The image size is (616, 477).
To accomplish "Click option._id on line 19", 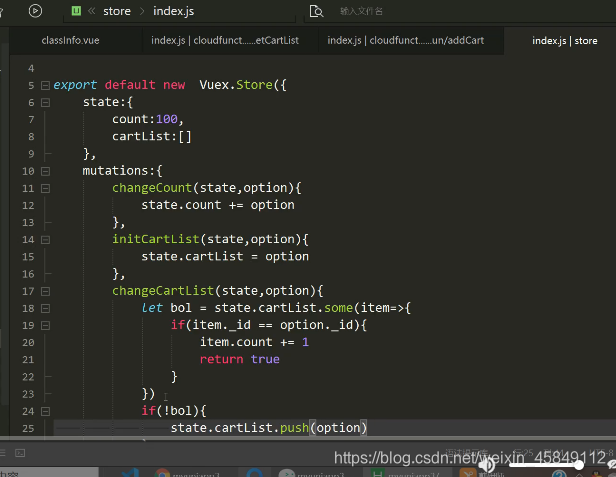I will tap(316, 325).
